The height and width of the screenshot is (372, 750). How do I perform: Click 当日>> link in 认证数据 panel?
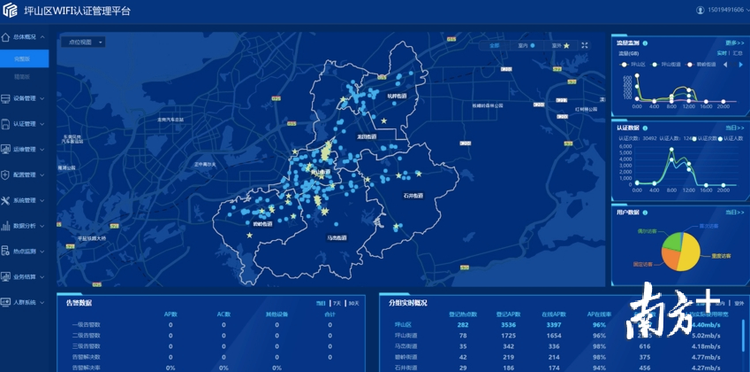pyautogui.click(x=735, y=128)
